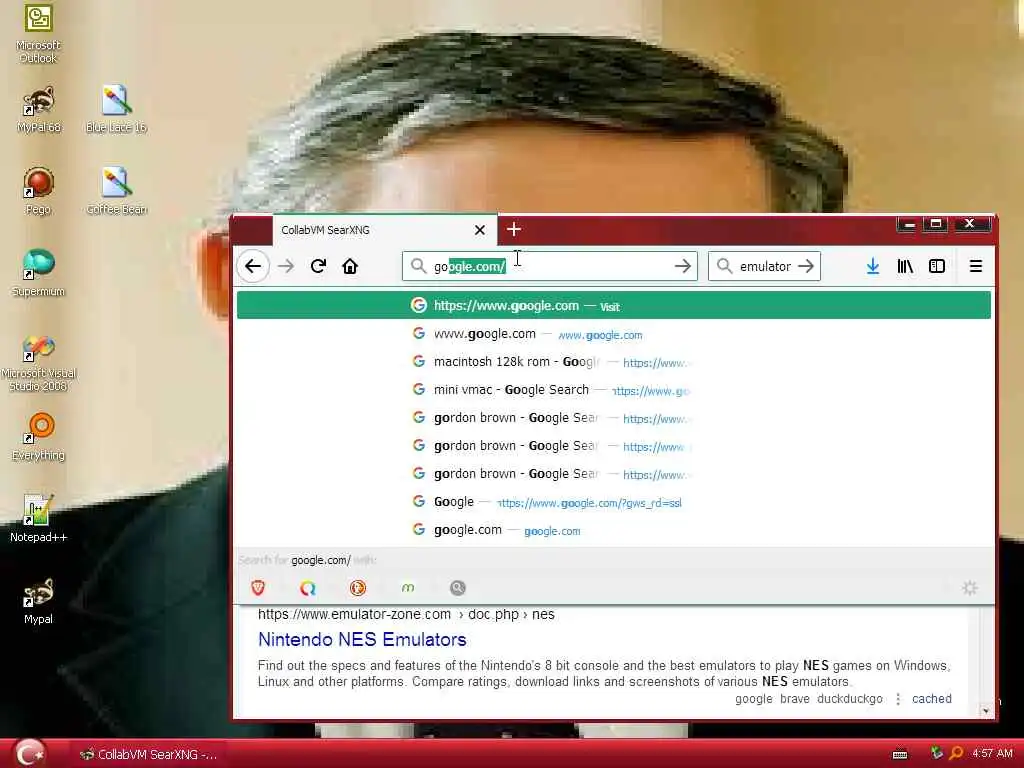Go back with the browser back arrow
The height and width of the screenshot is (768, 1024).
click(253, 266)
